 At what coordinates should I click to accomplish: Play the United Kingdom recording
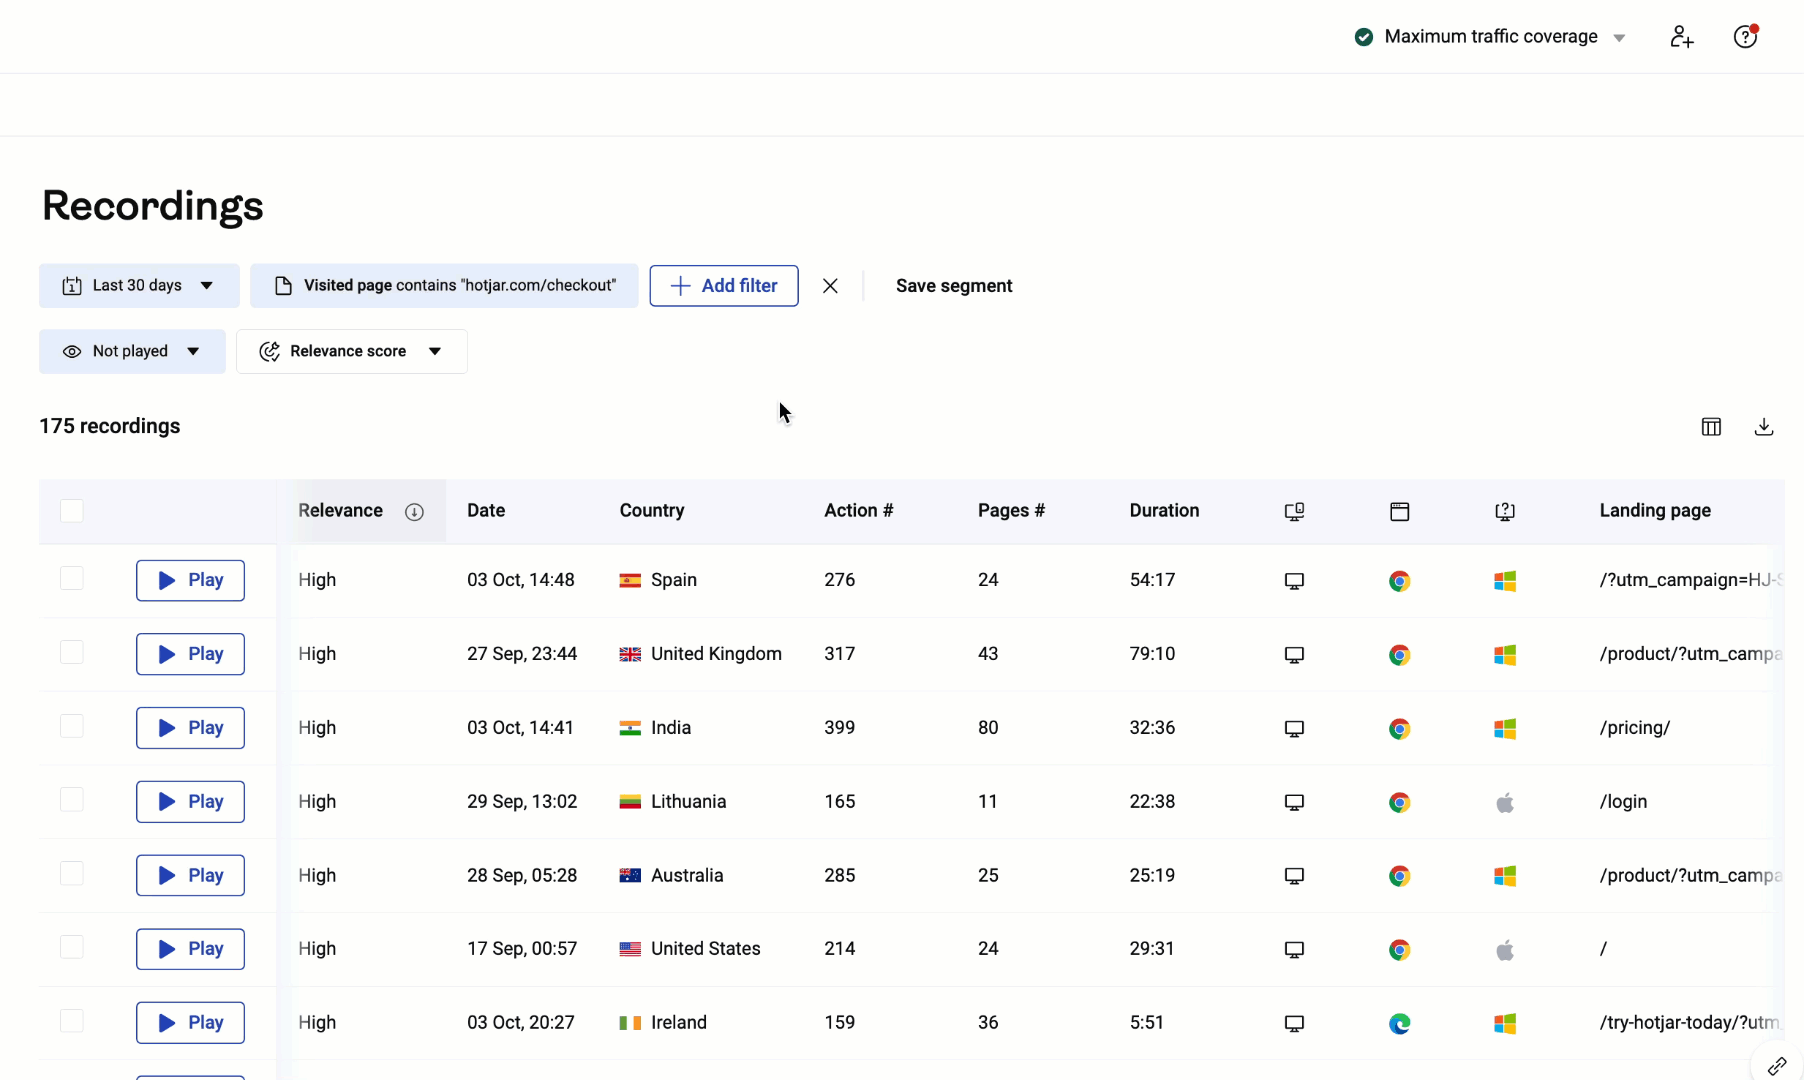(190, 654)
